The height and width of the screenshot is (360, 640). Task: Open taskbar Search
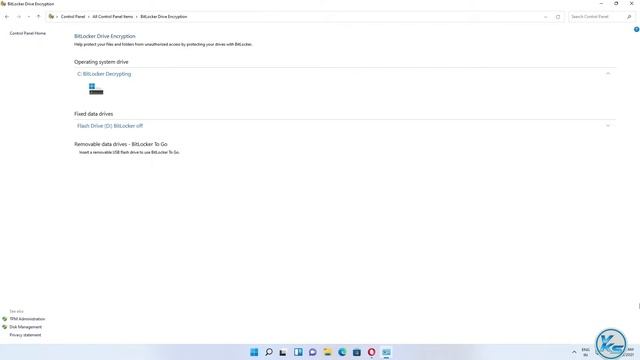269,352
